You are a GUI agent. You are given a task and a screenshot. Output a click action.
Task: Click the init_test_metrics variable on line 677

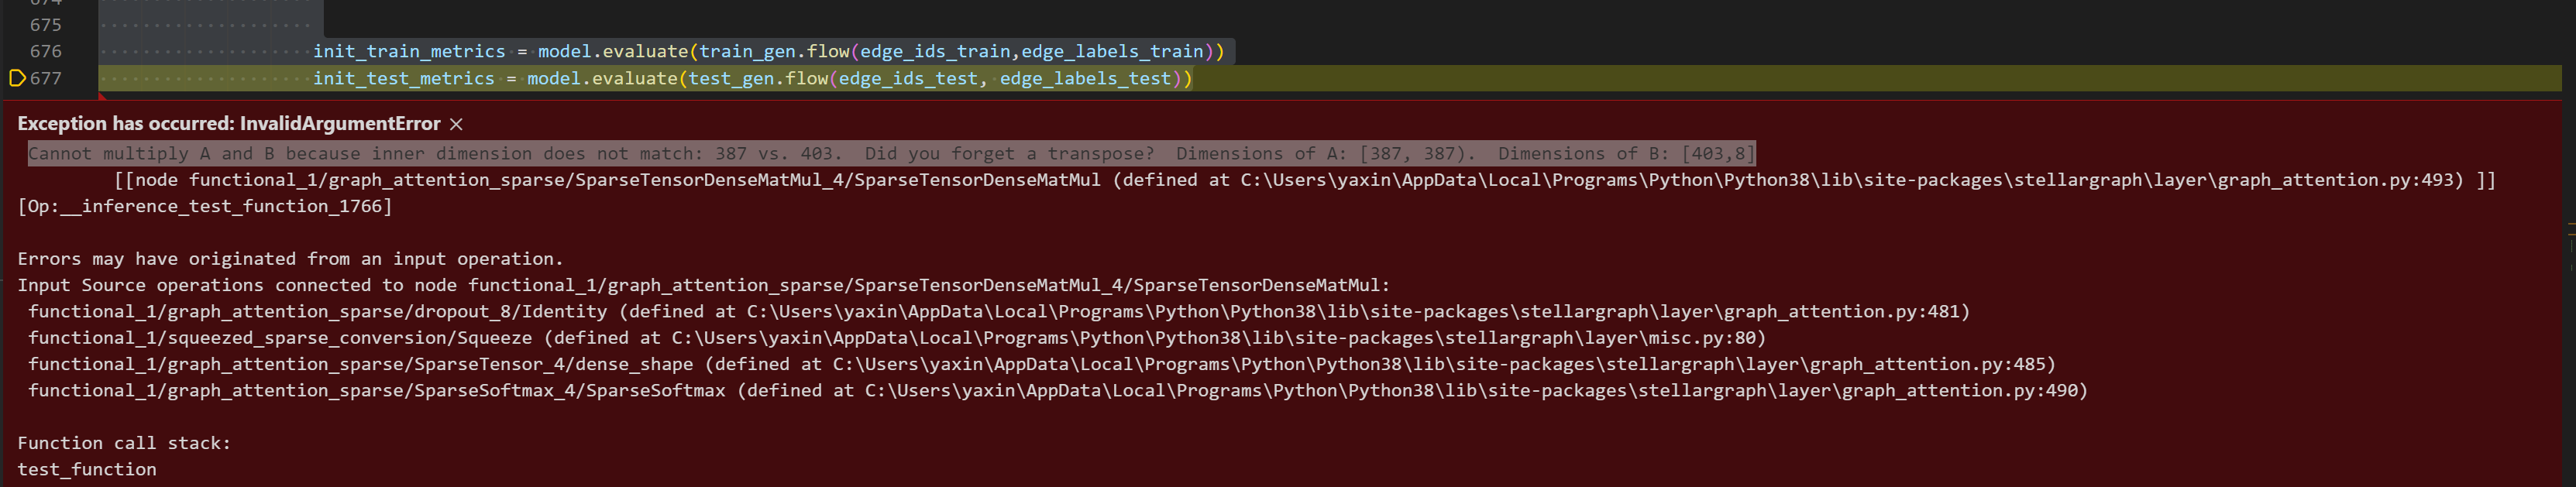click(x=404, y=78)
